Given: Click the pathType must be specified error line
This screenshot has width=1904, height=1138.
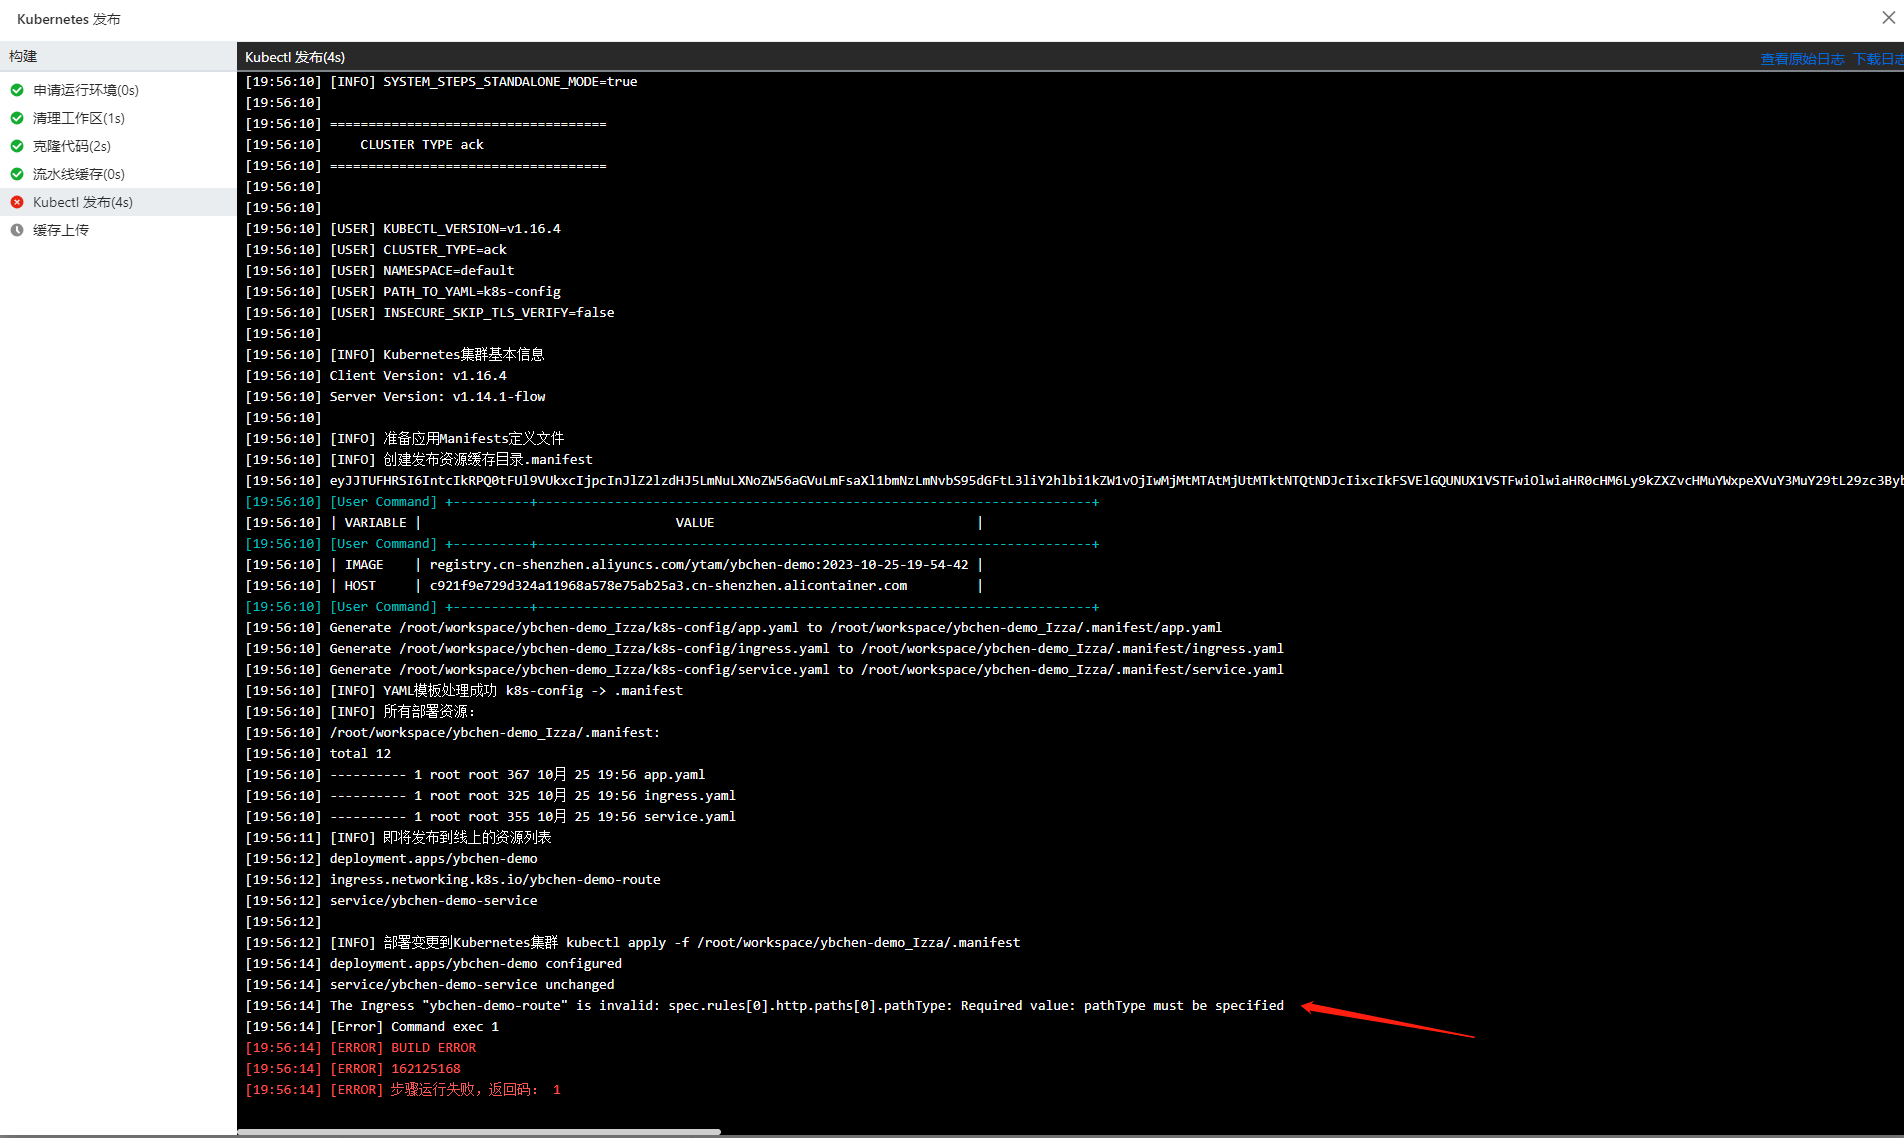Looking at the screenshot, I should coord(765,1006).
